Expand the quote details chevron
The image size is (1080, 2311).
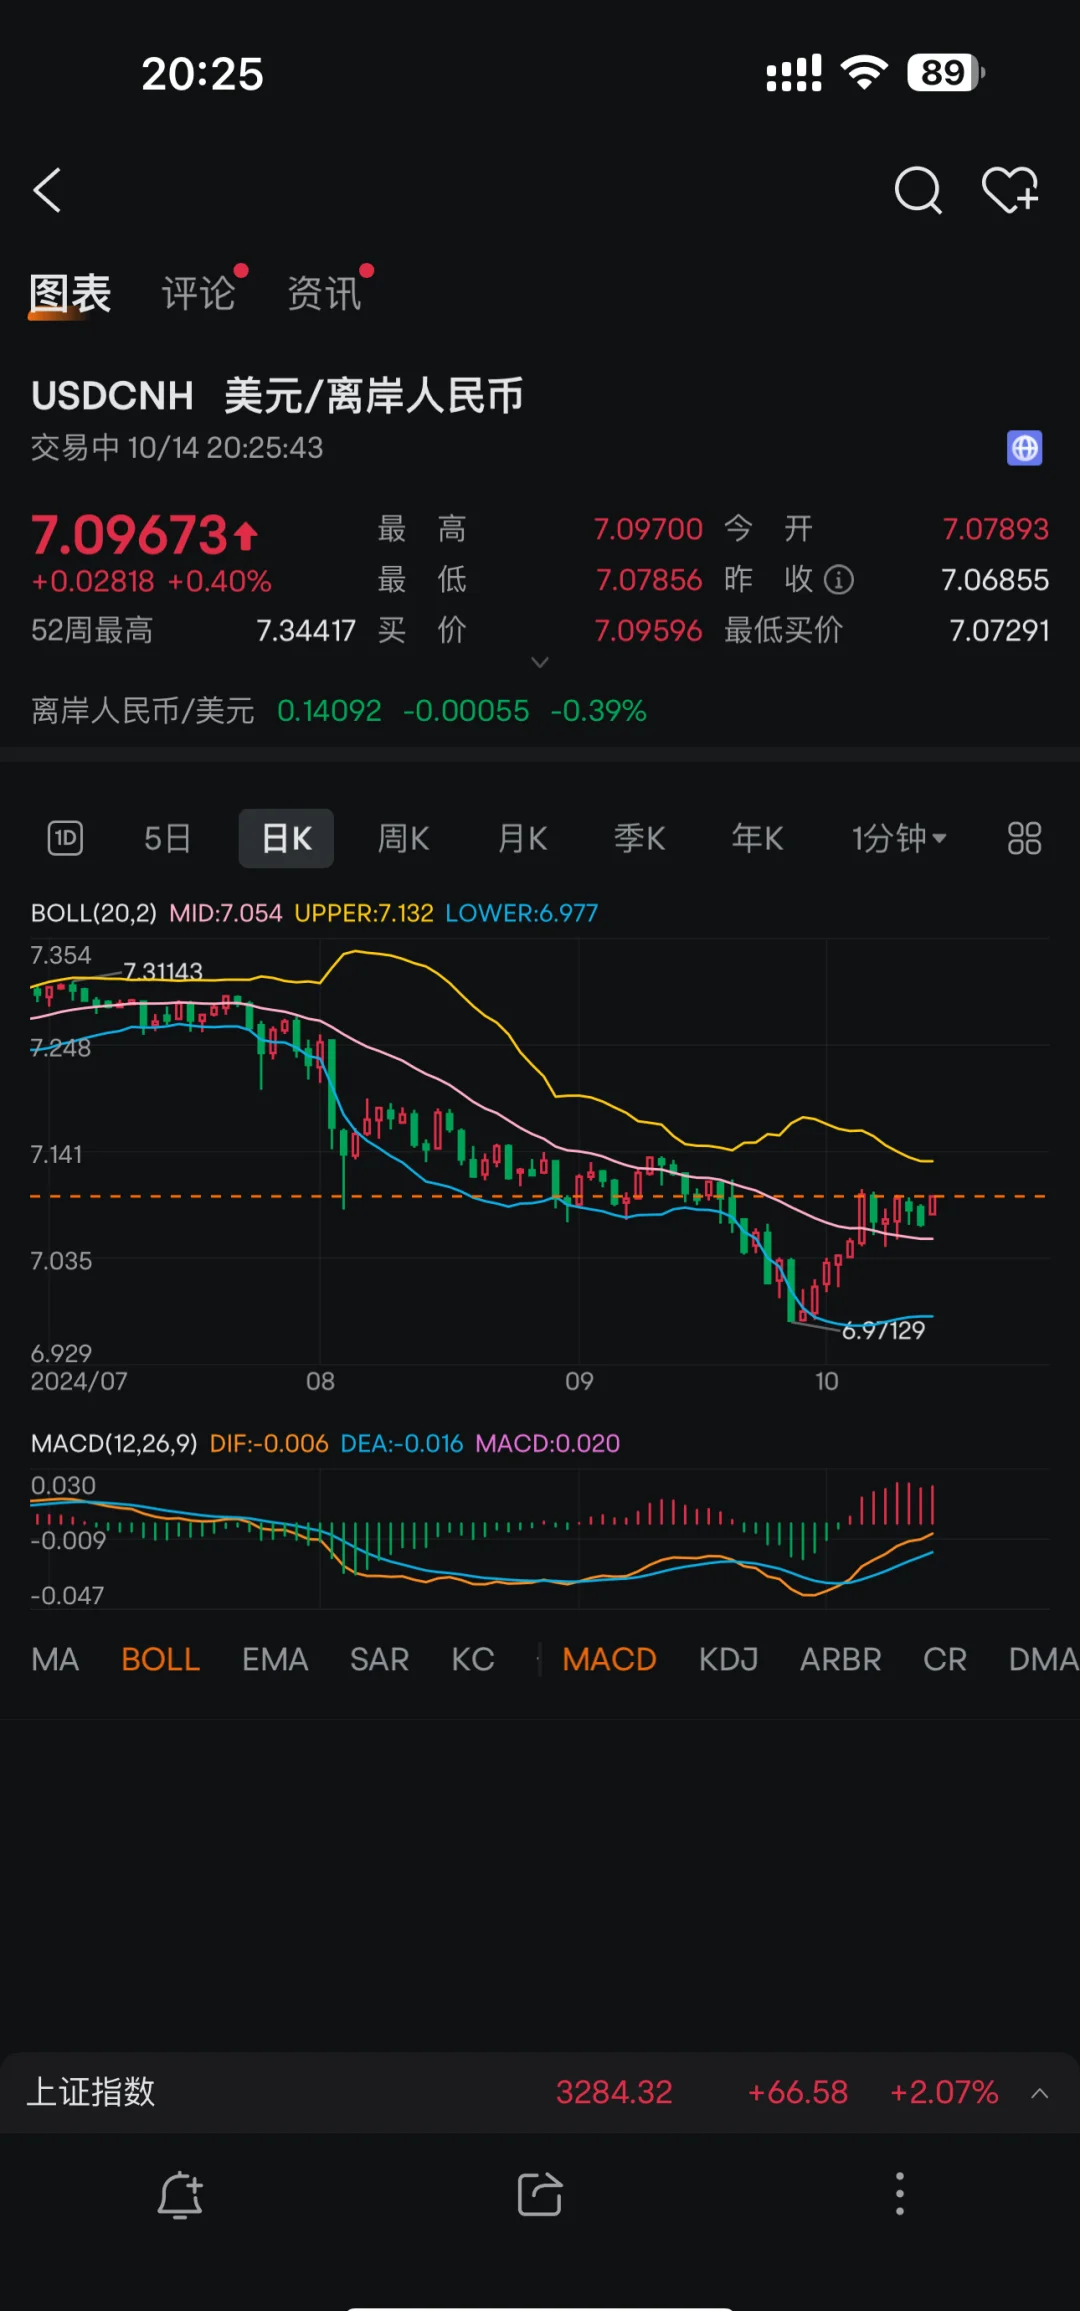tap(540, 662)
